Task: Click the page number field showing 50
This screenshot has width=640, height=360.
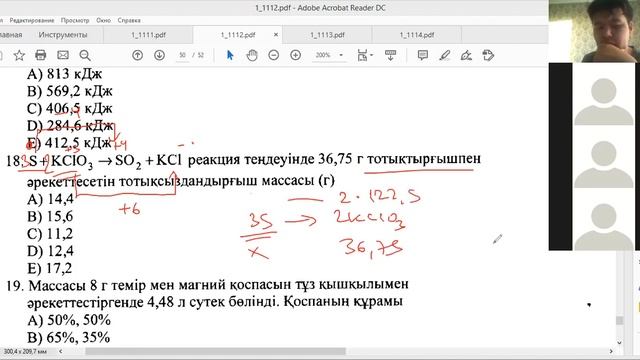Action: [x=182, y=55]
